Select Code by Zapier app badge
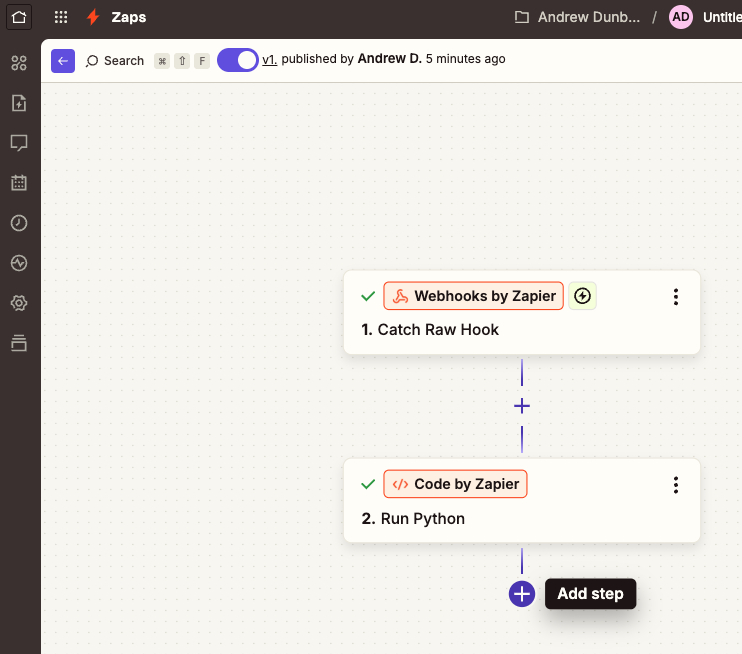 tap(455, 484)
